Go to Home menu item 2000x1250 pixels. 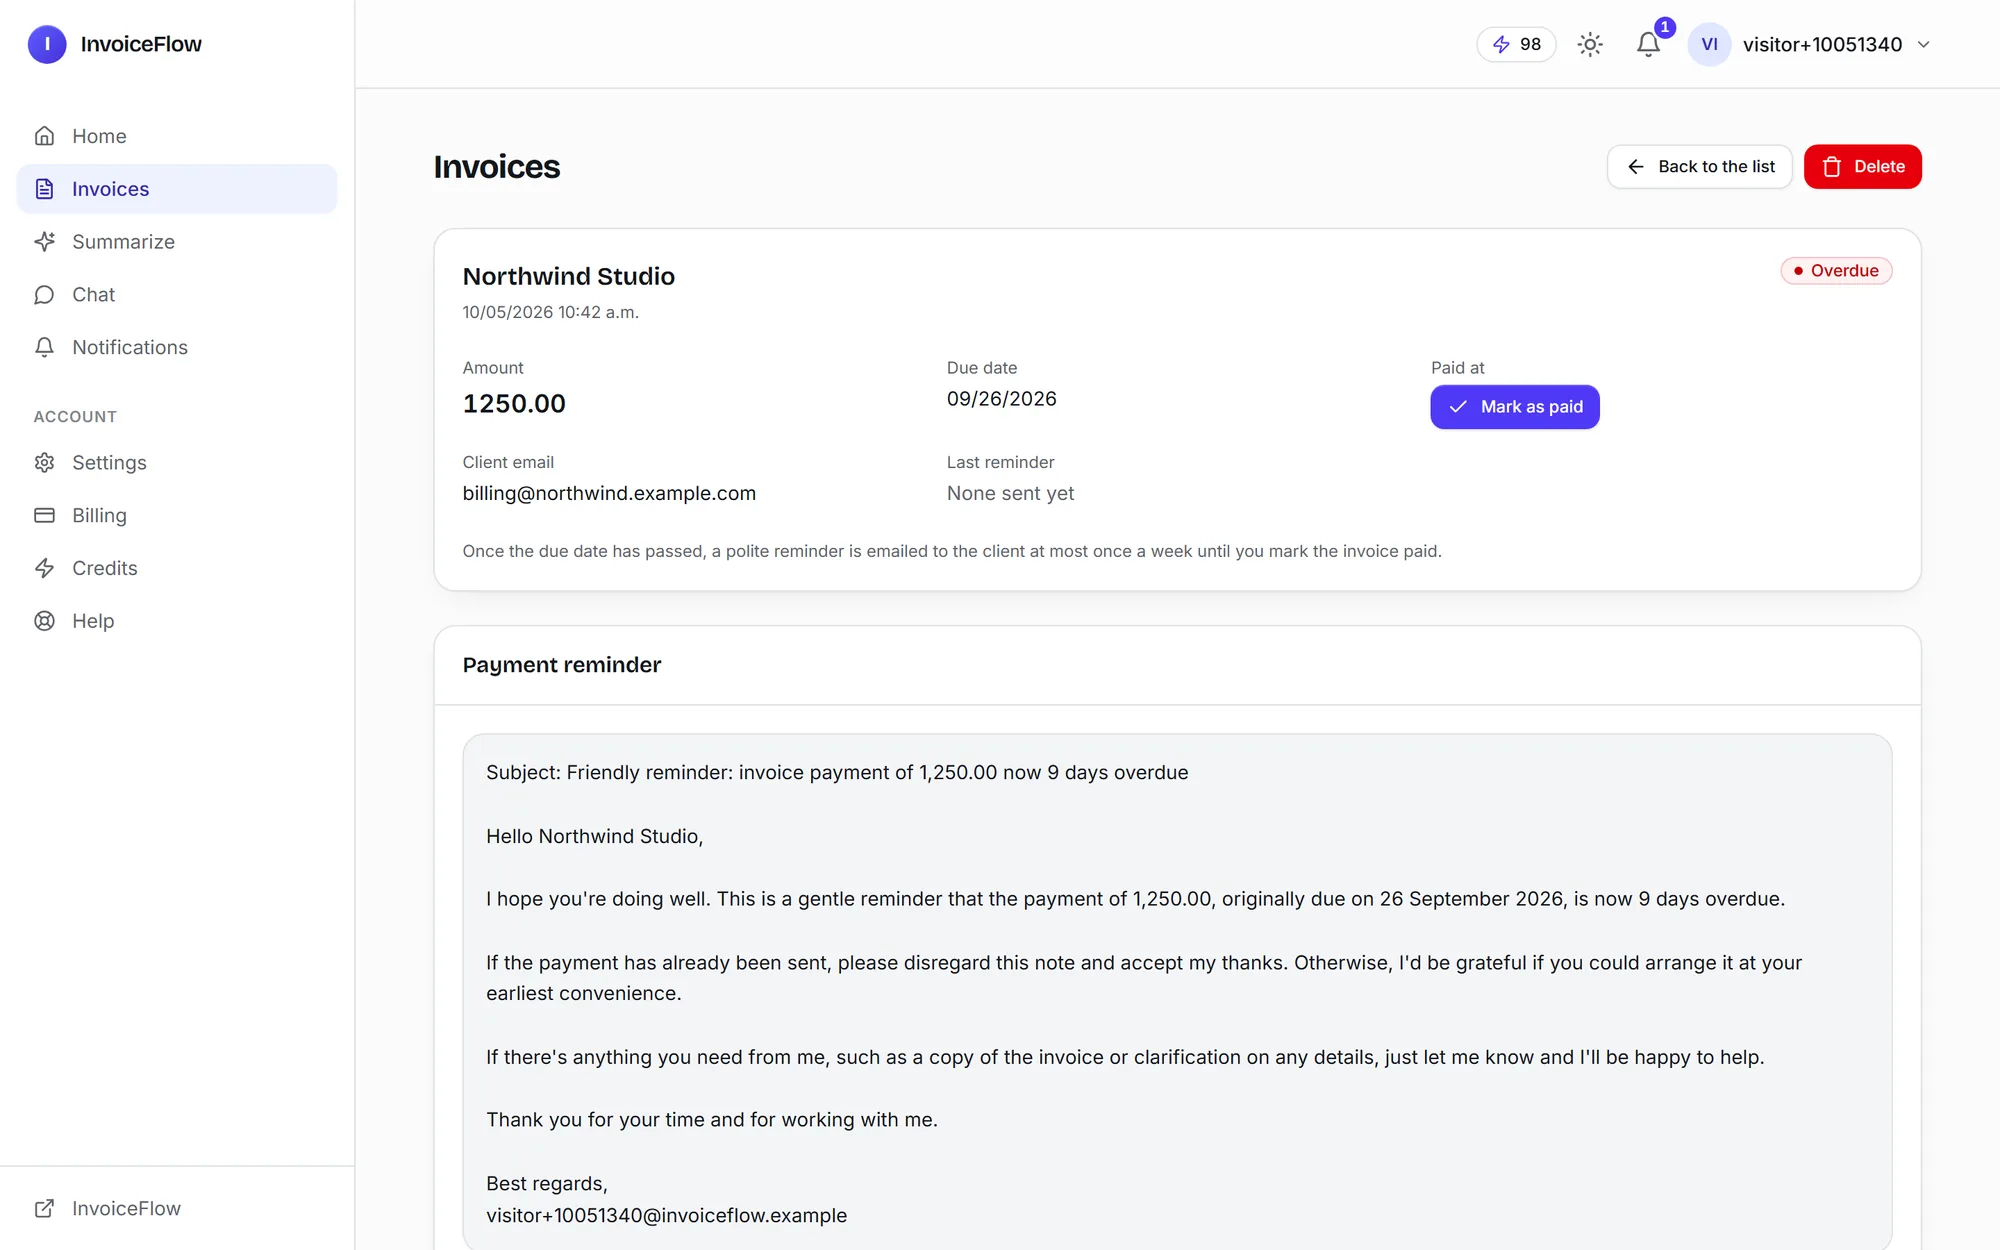(x=177, y=136)
